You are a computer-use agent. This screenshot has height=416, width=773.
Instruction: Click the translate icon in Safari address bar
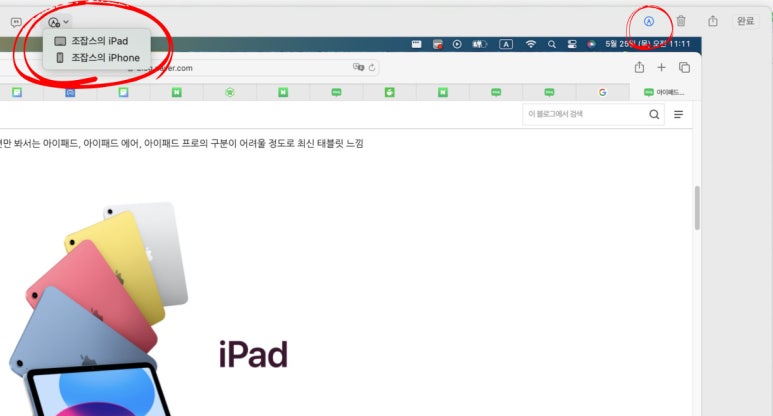tap(358, 68)
